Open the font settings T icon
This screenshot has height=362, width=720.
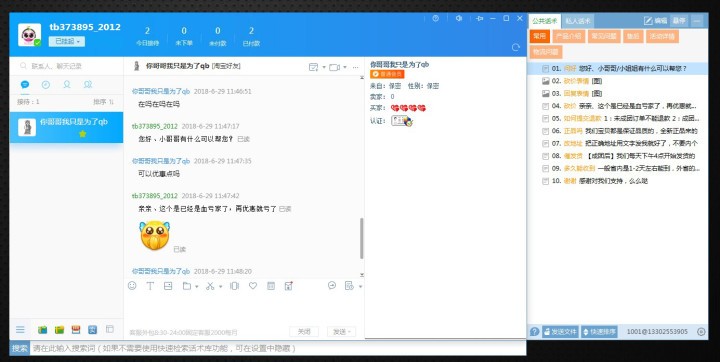tap(150, 286)
